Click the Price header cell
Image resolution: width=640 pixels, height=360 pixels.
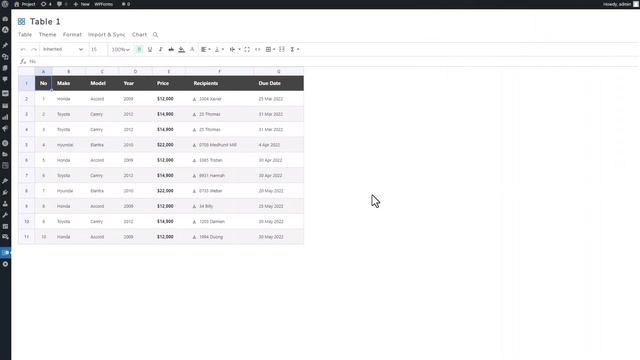coord(169,83)
